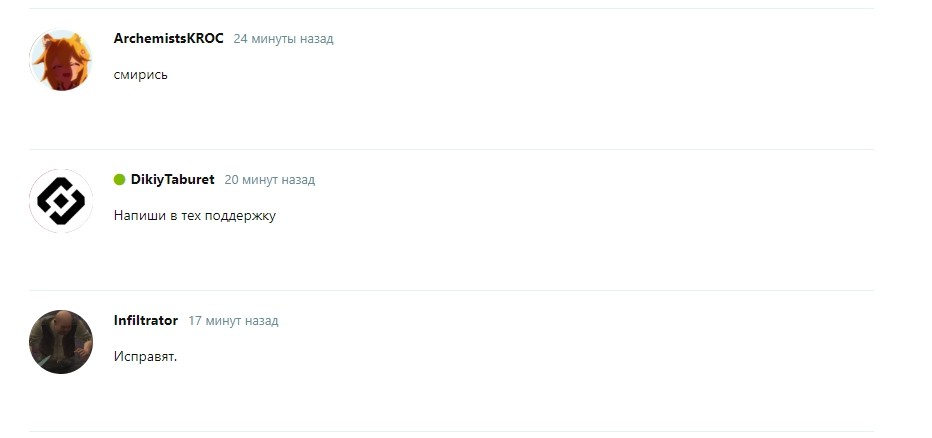
Task: Open the "17 минут назад" comment permalink
Action: (233, 320)
